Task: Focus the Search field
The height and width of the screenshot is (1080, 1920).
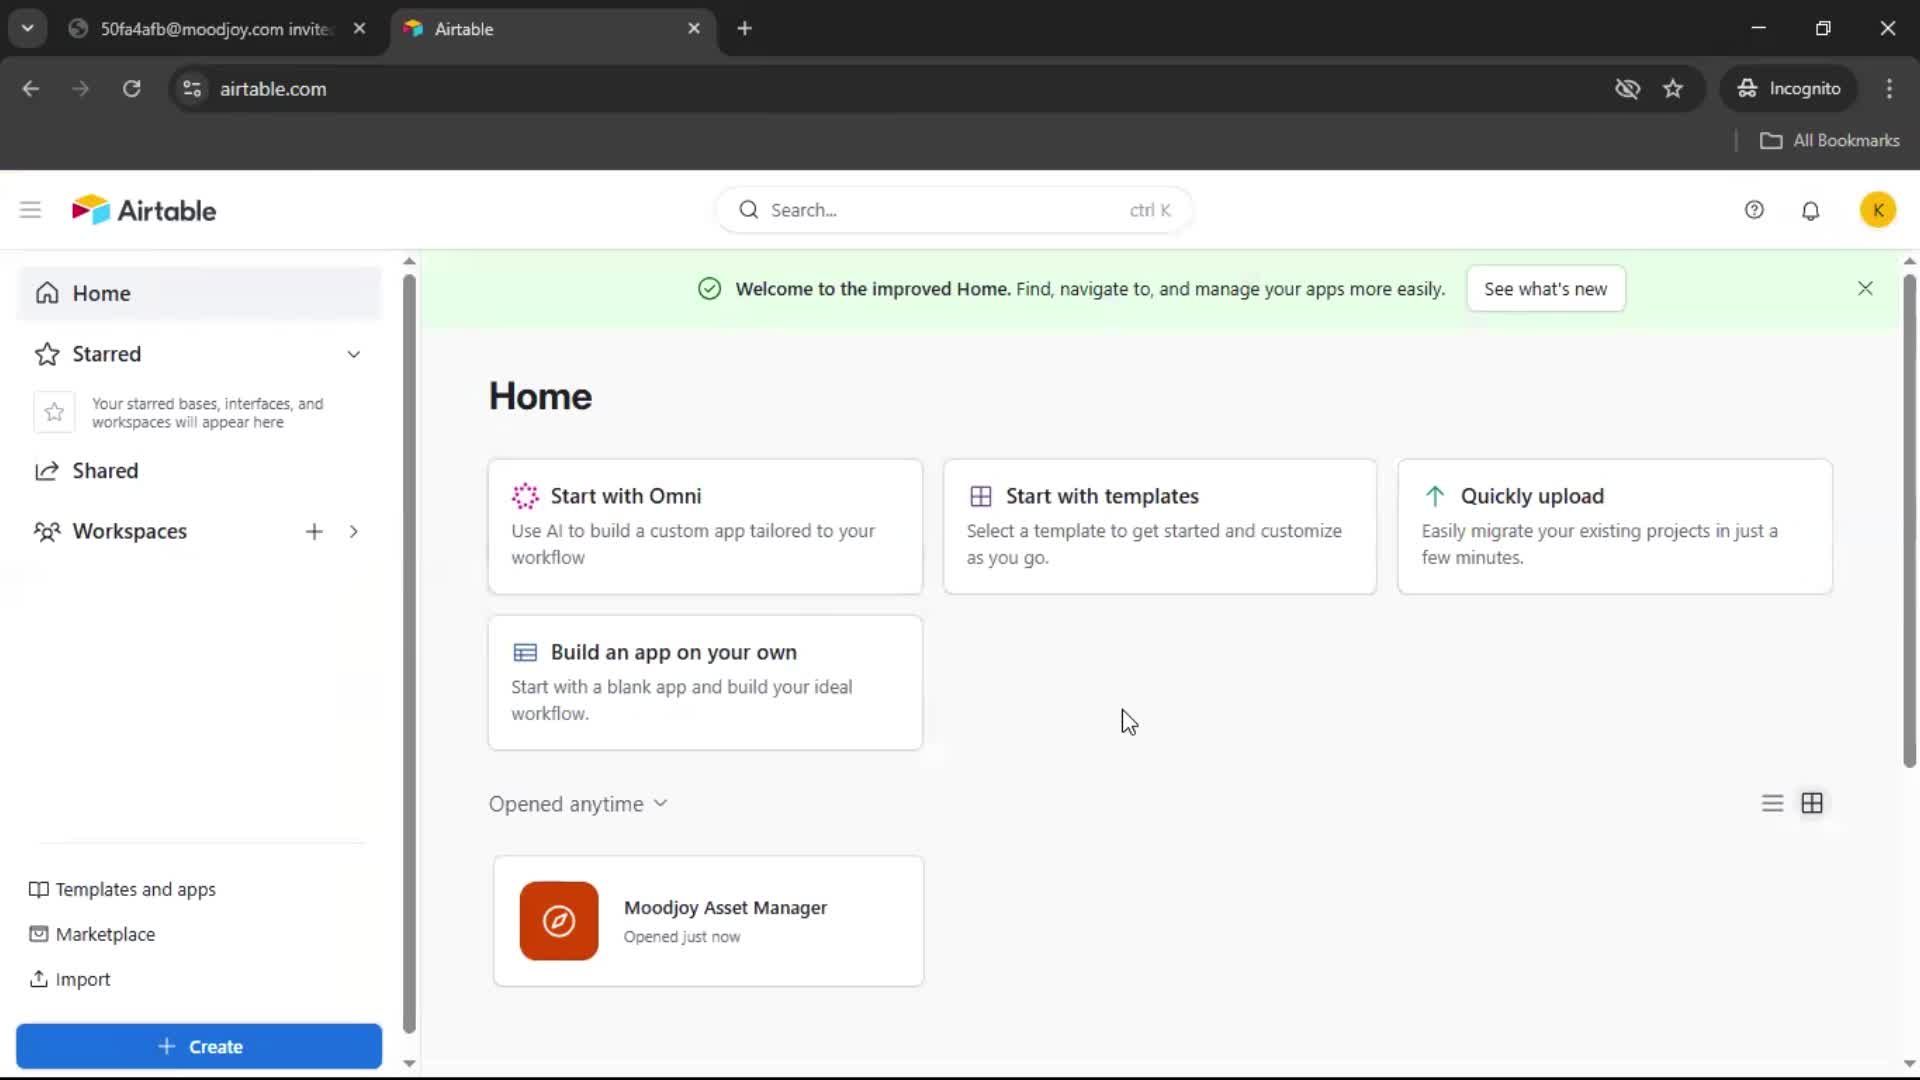Action: pyautogui.click(x=953, y=210)
